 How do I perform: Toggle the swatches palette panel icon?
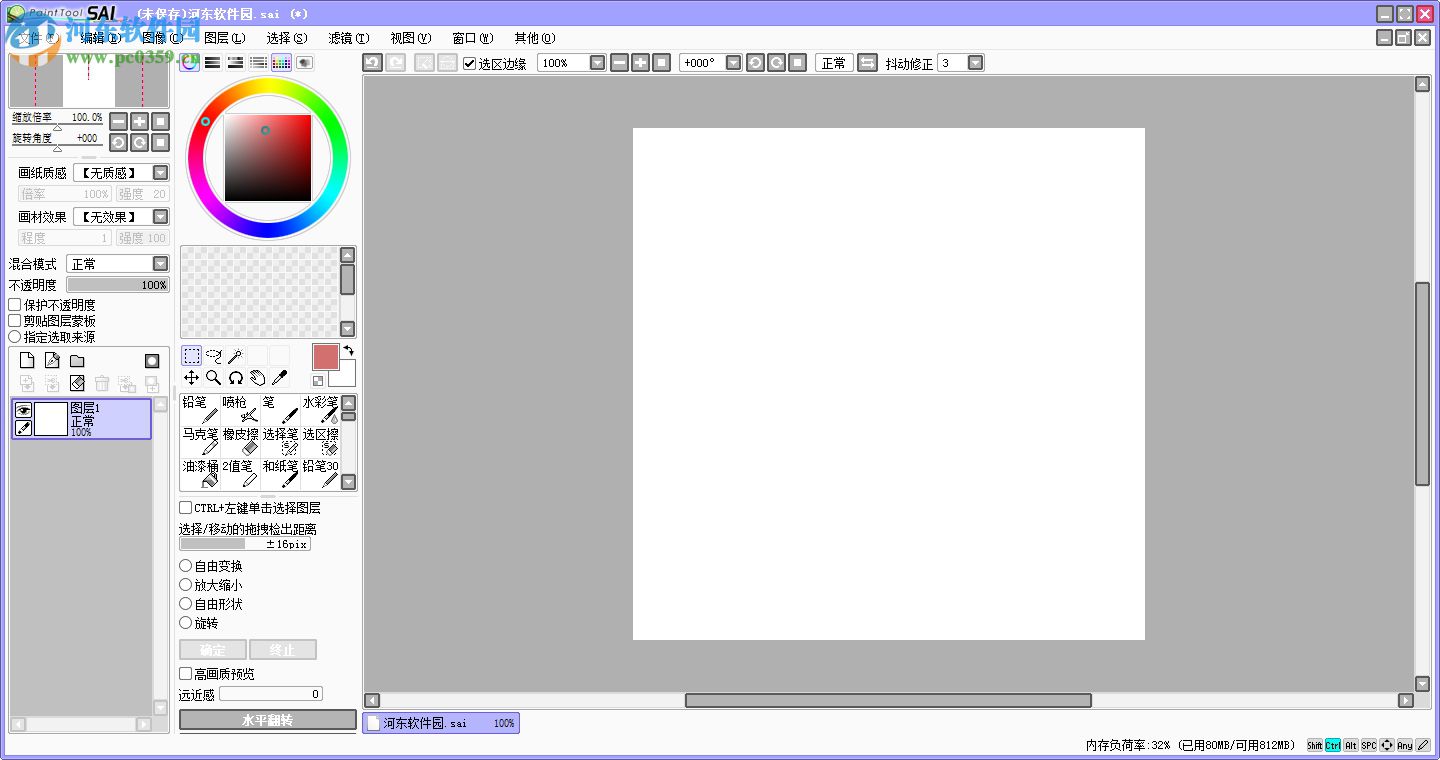coord(281,62)
